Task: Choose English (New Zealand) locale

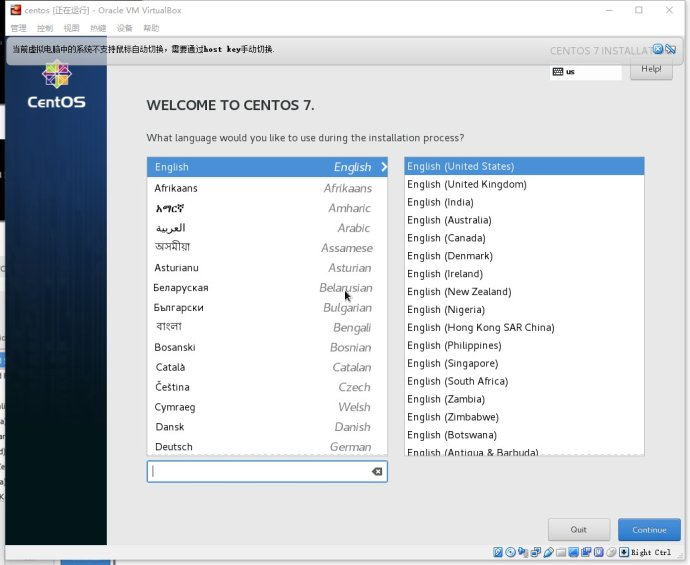Action: click(x=524, y=292)
